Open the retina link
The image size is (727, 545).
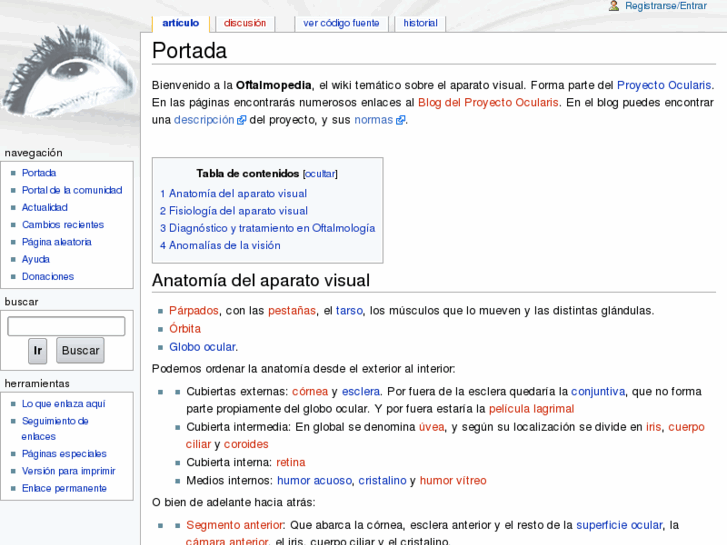291,462
